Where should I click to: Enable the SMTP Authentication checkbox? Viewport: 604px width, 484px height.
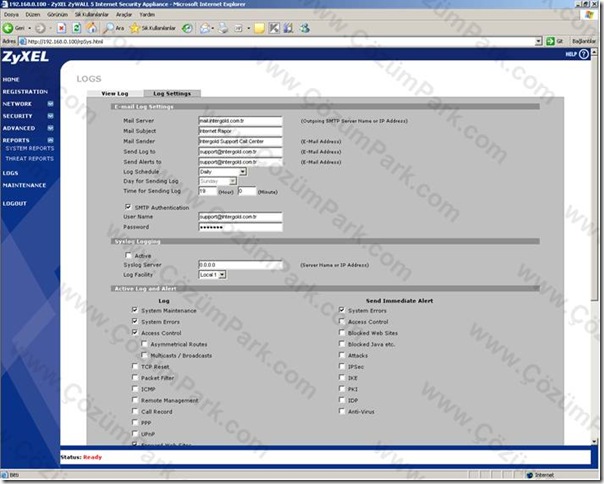coord(128,207)
